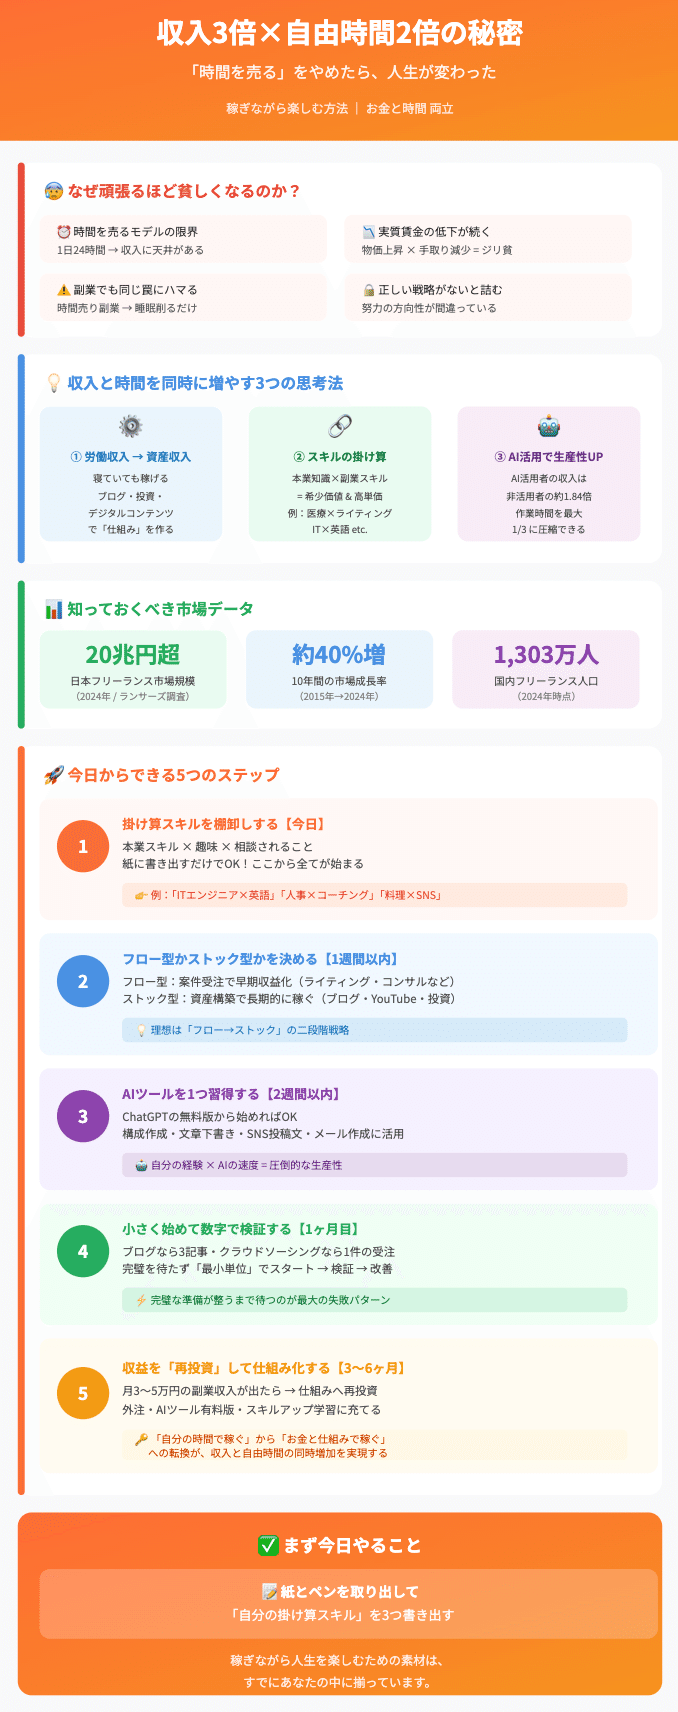Click the ③ AI活用で生産性UP card heading
The height and width of the screenshot is (1712, 678).
tap(549, 457)
